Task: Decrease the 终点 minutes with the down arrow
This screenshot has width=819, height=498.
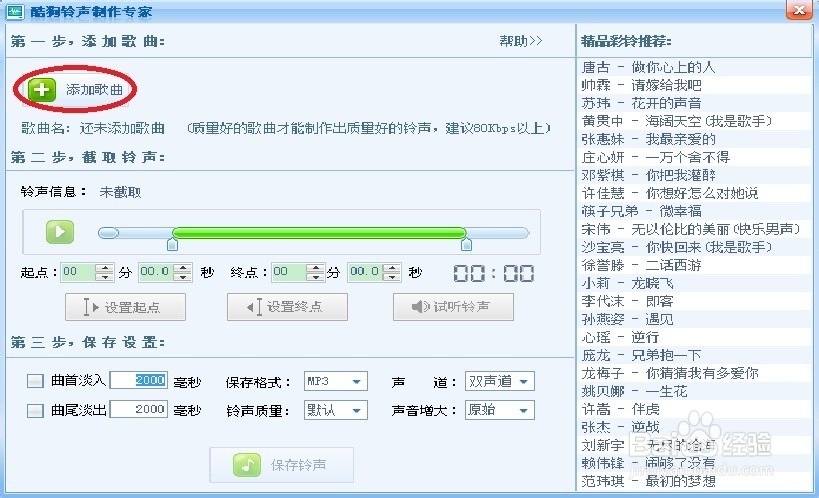Action: [315, 276]
